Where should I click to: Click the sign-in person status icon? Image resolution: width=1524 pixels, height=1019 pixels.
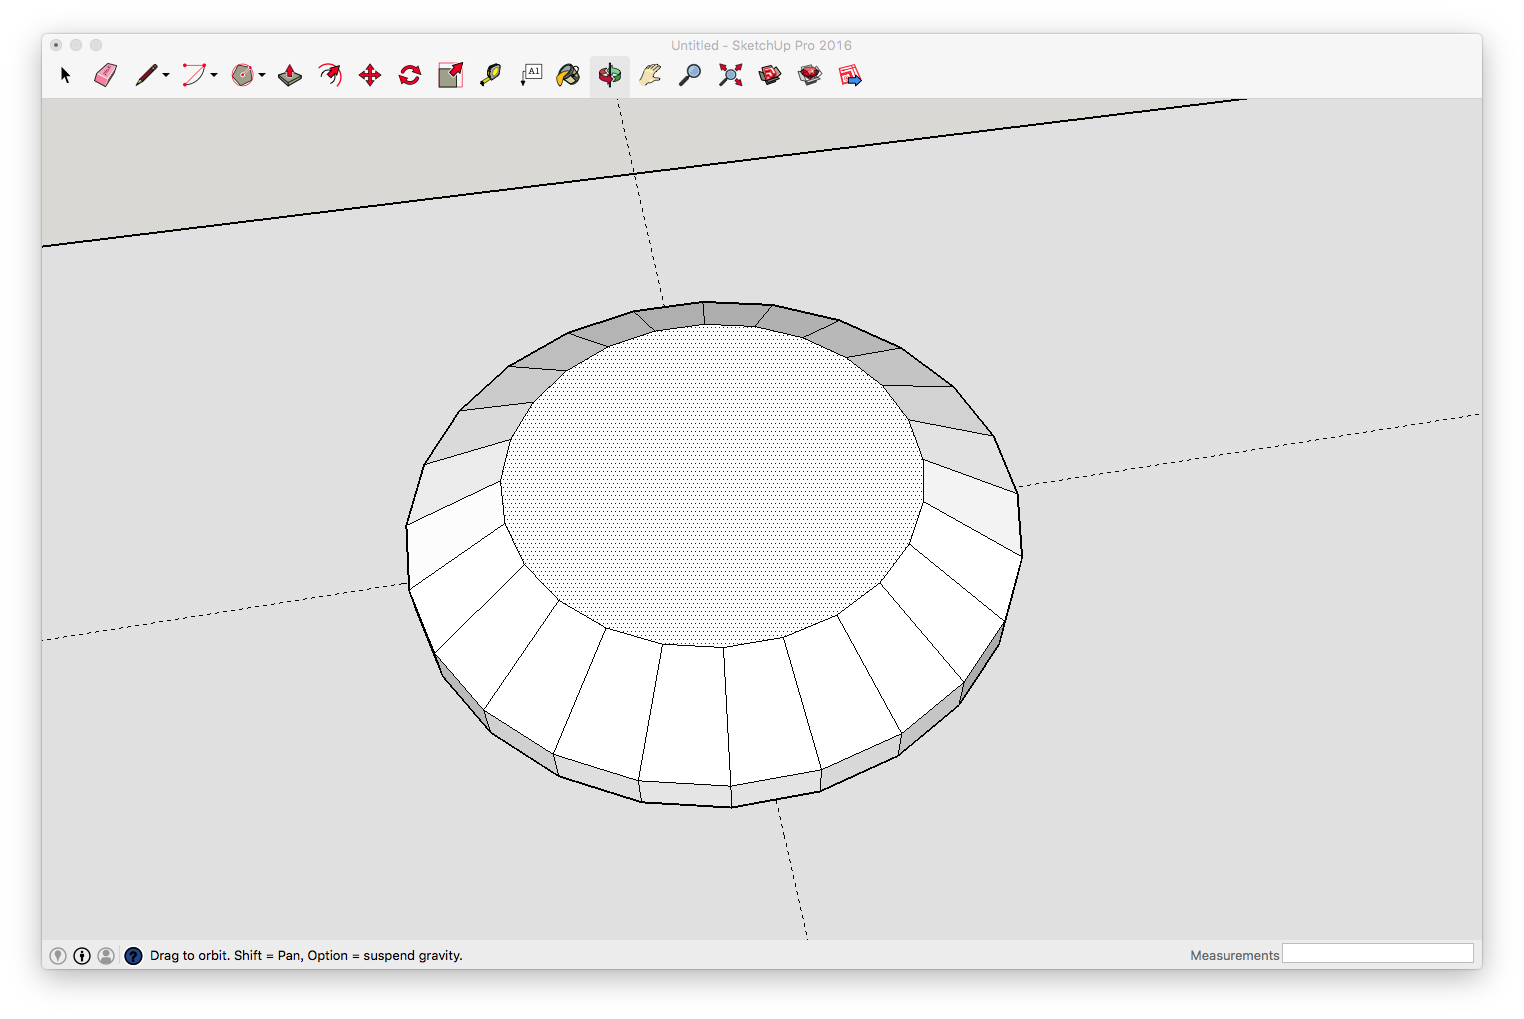click(106, 956)
